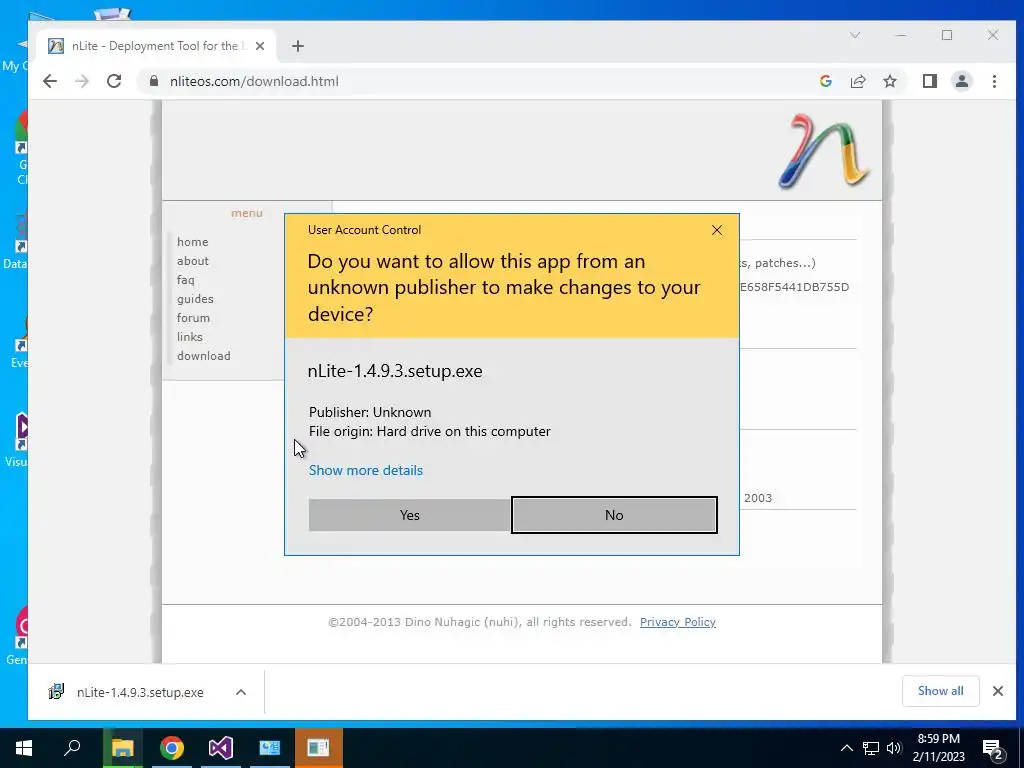Open Chrome side panel
The width and height of the screenshot is (1024, 768).
930,81
